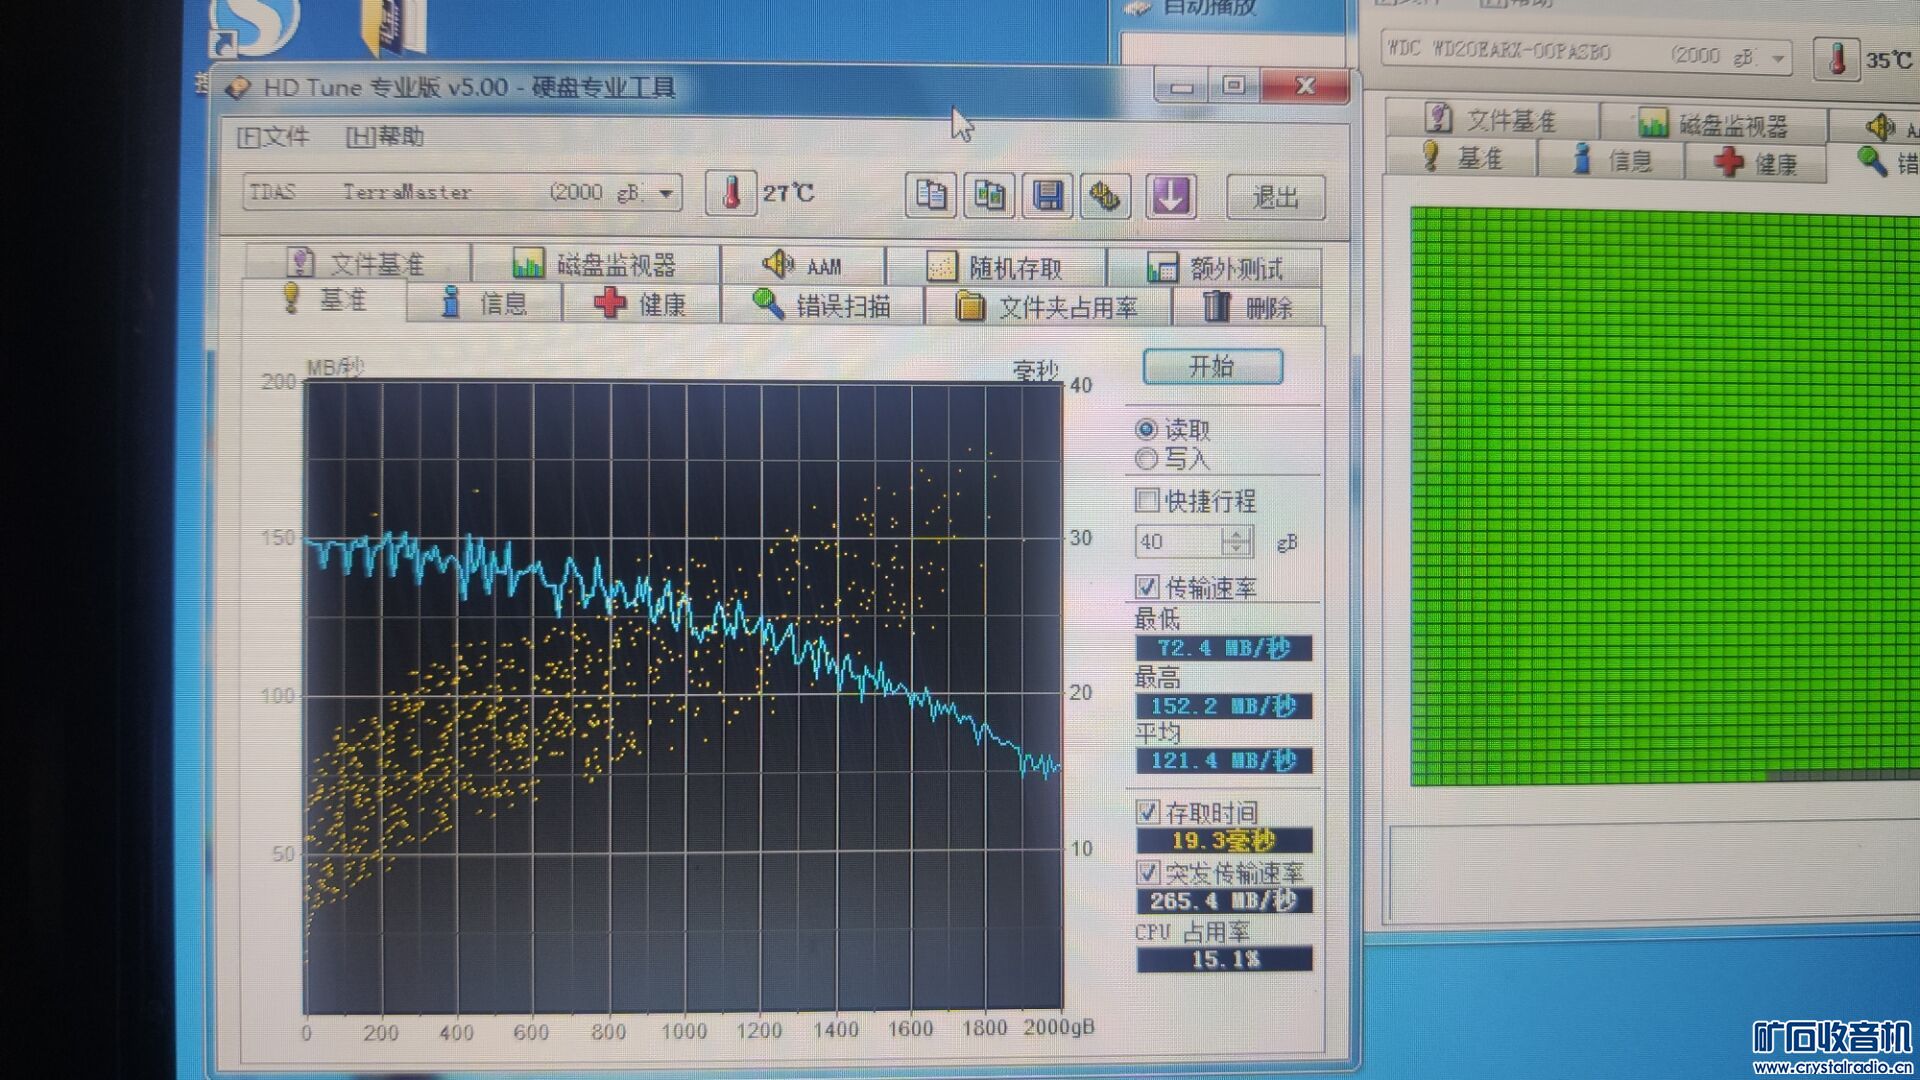Viewport: 1920px width, 1080px height.
Task: Switch to the 信息 tab
Action: pyautogui.click(x=485, y=302)
